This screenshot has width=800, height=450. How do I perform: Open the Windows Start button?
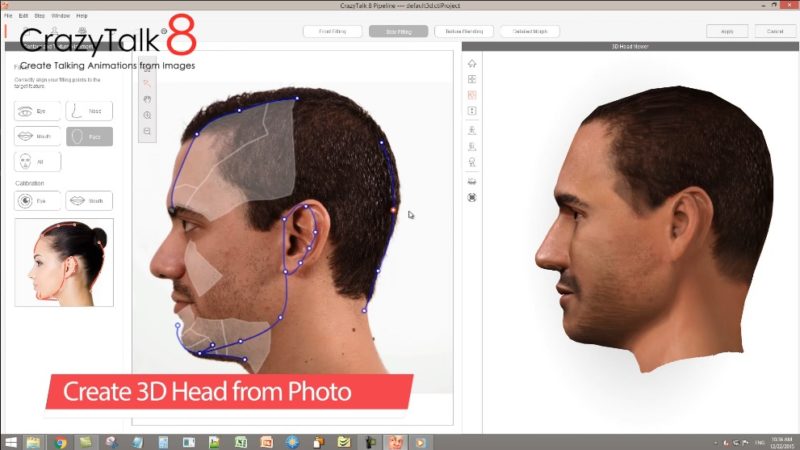click(x=11, y=442)
